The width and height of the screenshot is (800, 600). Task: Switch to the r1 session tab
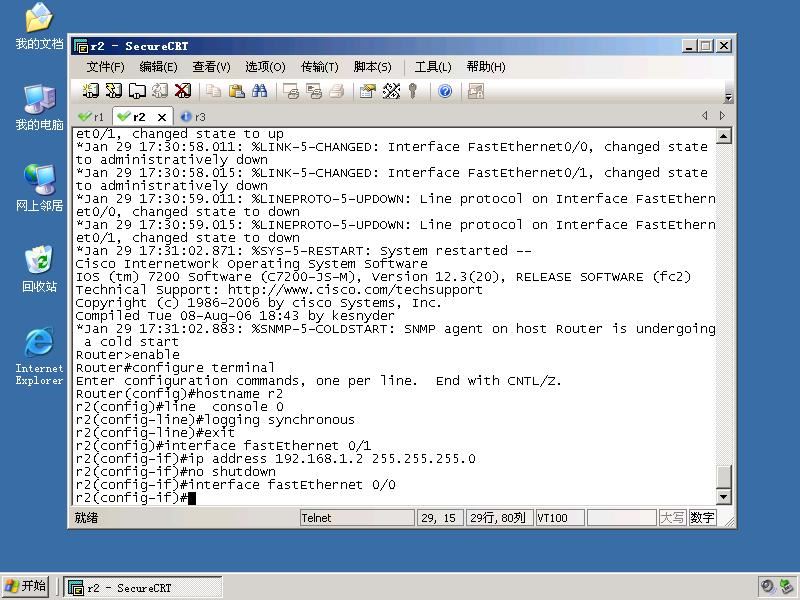tap(91, 117)
